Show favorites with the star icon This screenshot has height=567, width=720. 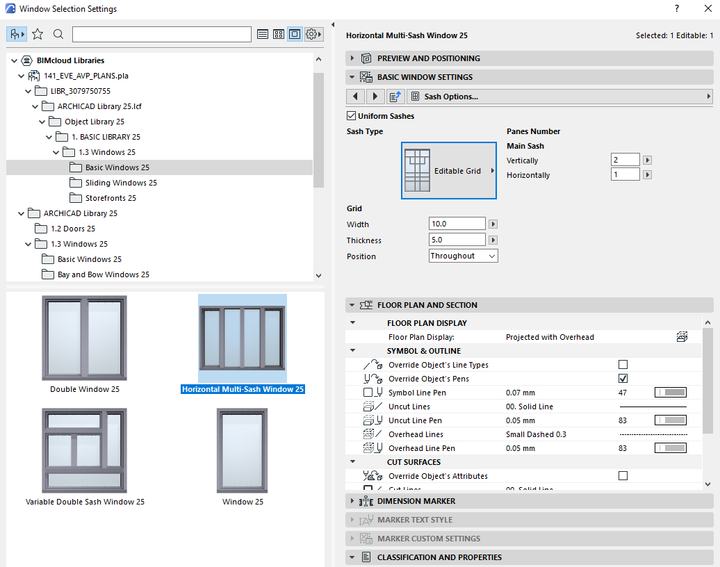pyautogui.click(x=38, y=34)
